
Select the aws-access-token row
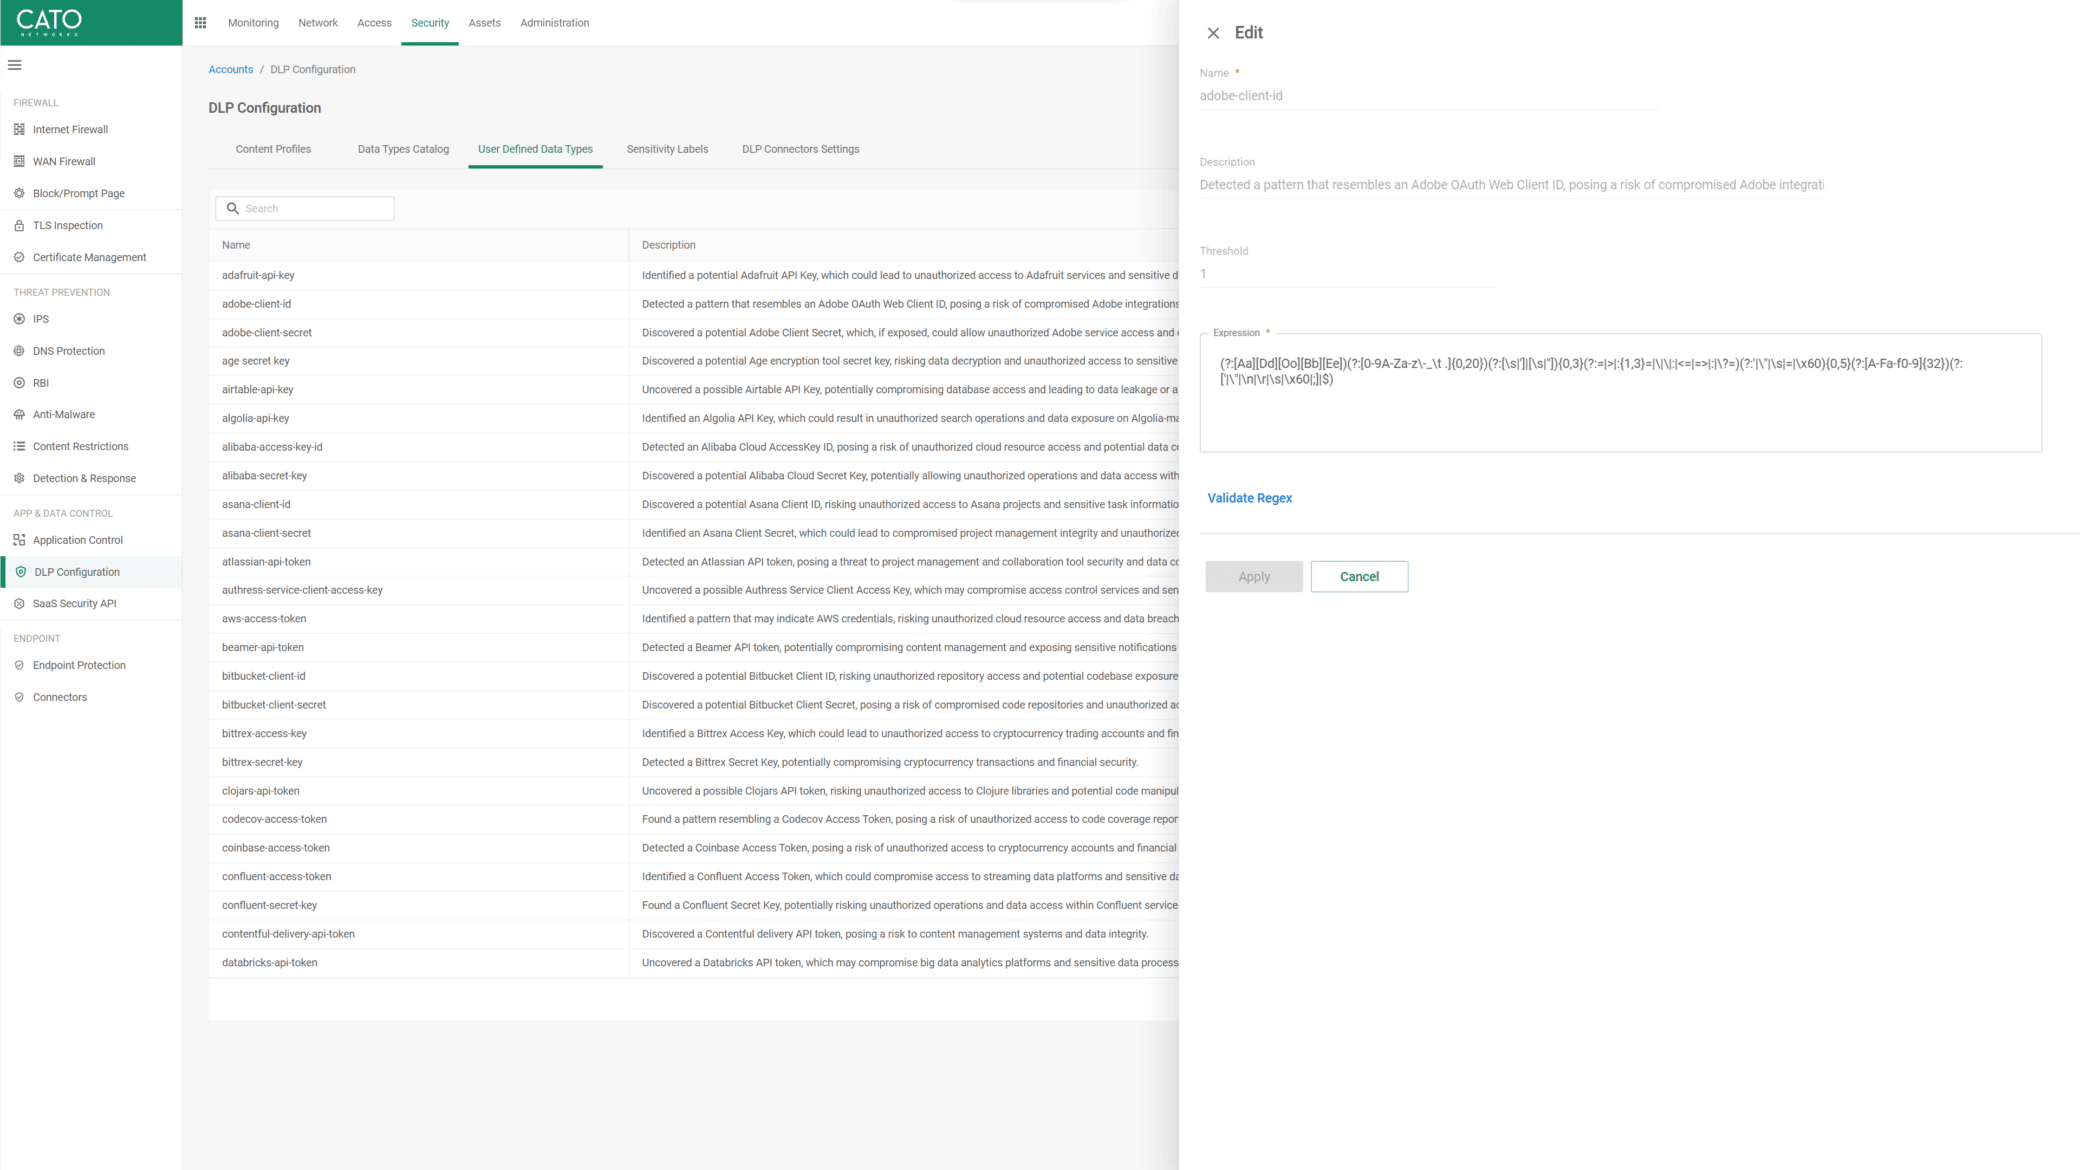(264, 619)
